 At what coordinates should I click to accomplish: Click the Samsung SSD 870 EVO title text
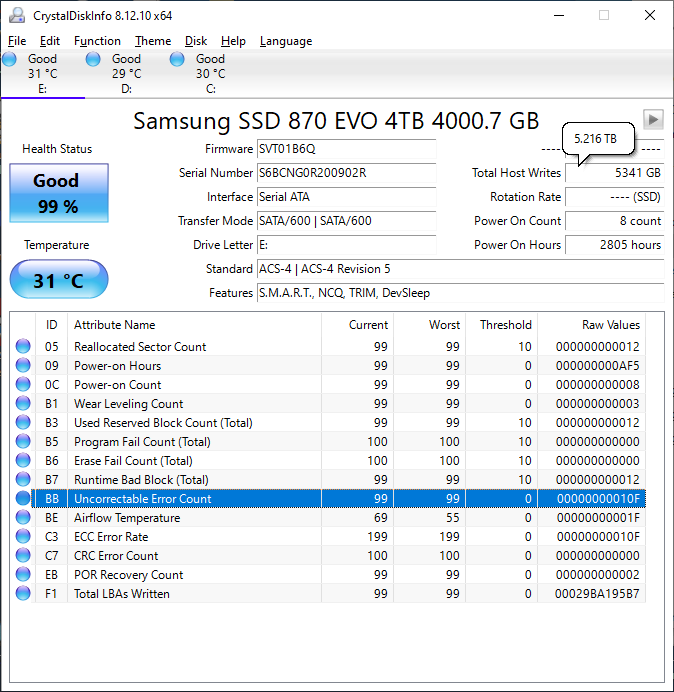[x=336, y=120]
